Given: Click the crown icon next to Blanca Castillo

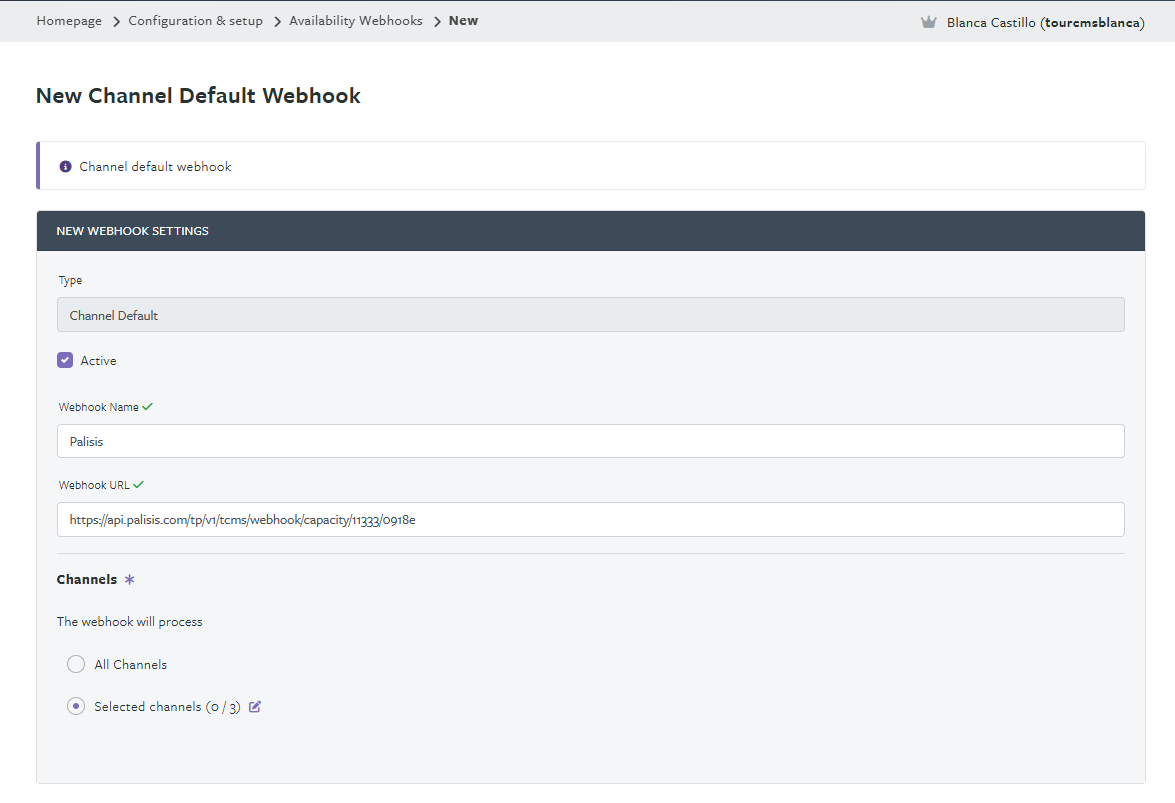Looking at the screenshot, I should 928,22.
